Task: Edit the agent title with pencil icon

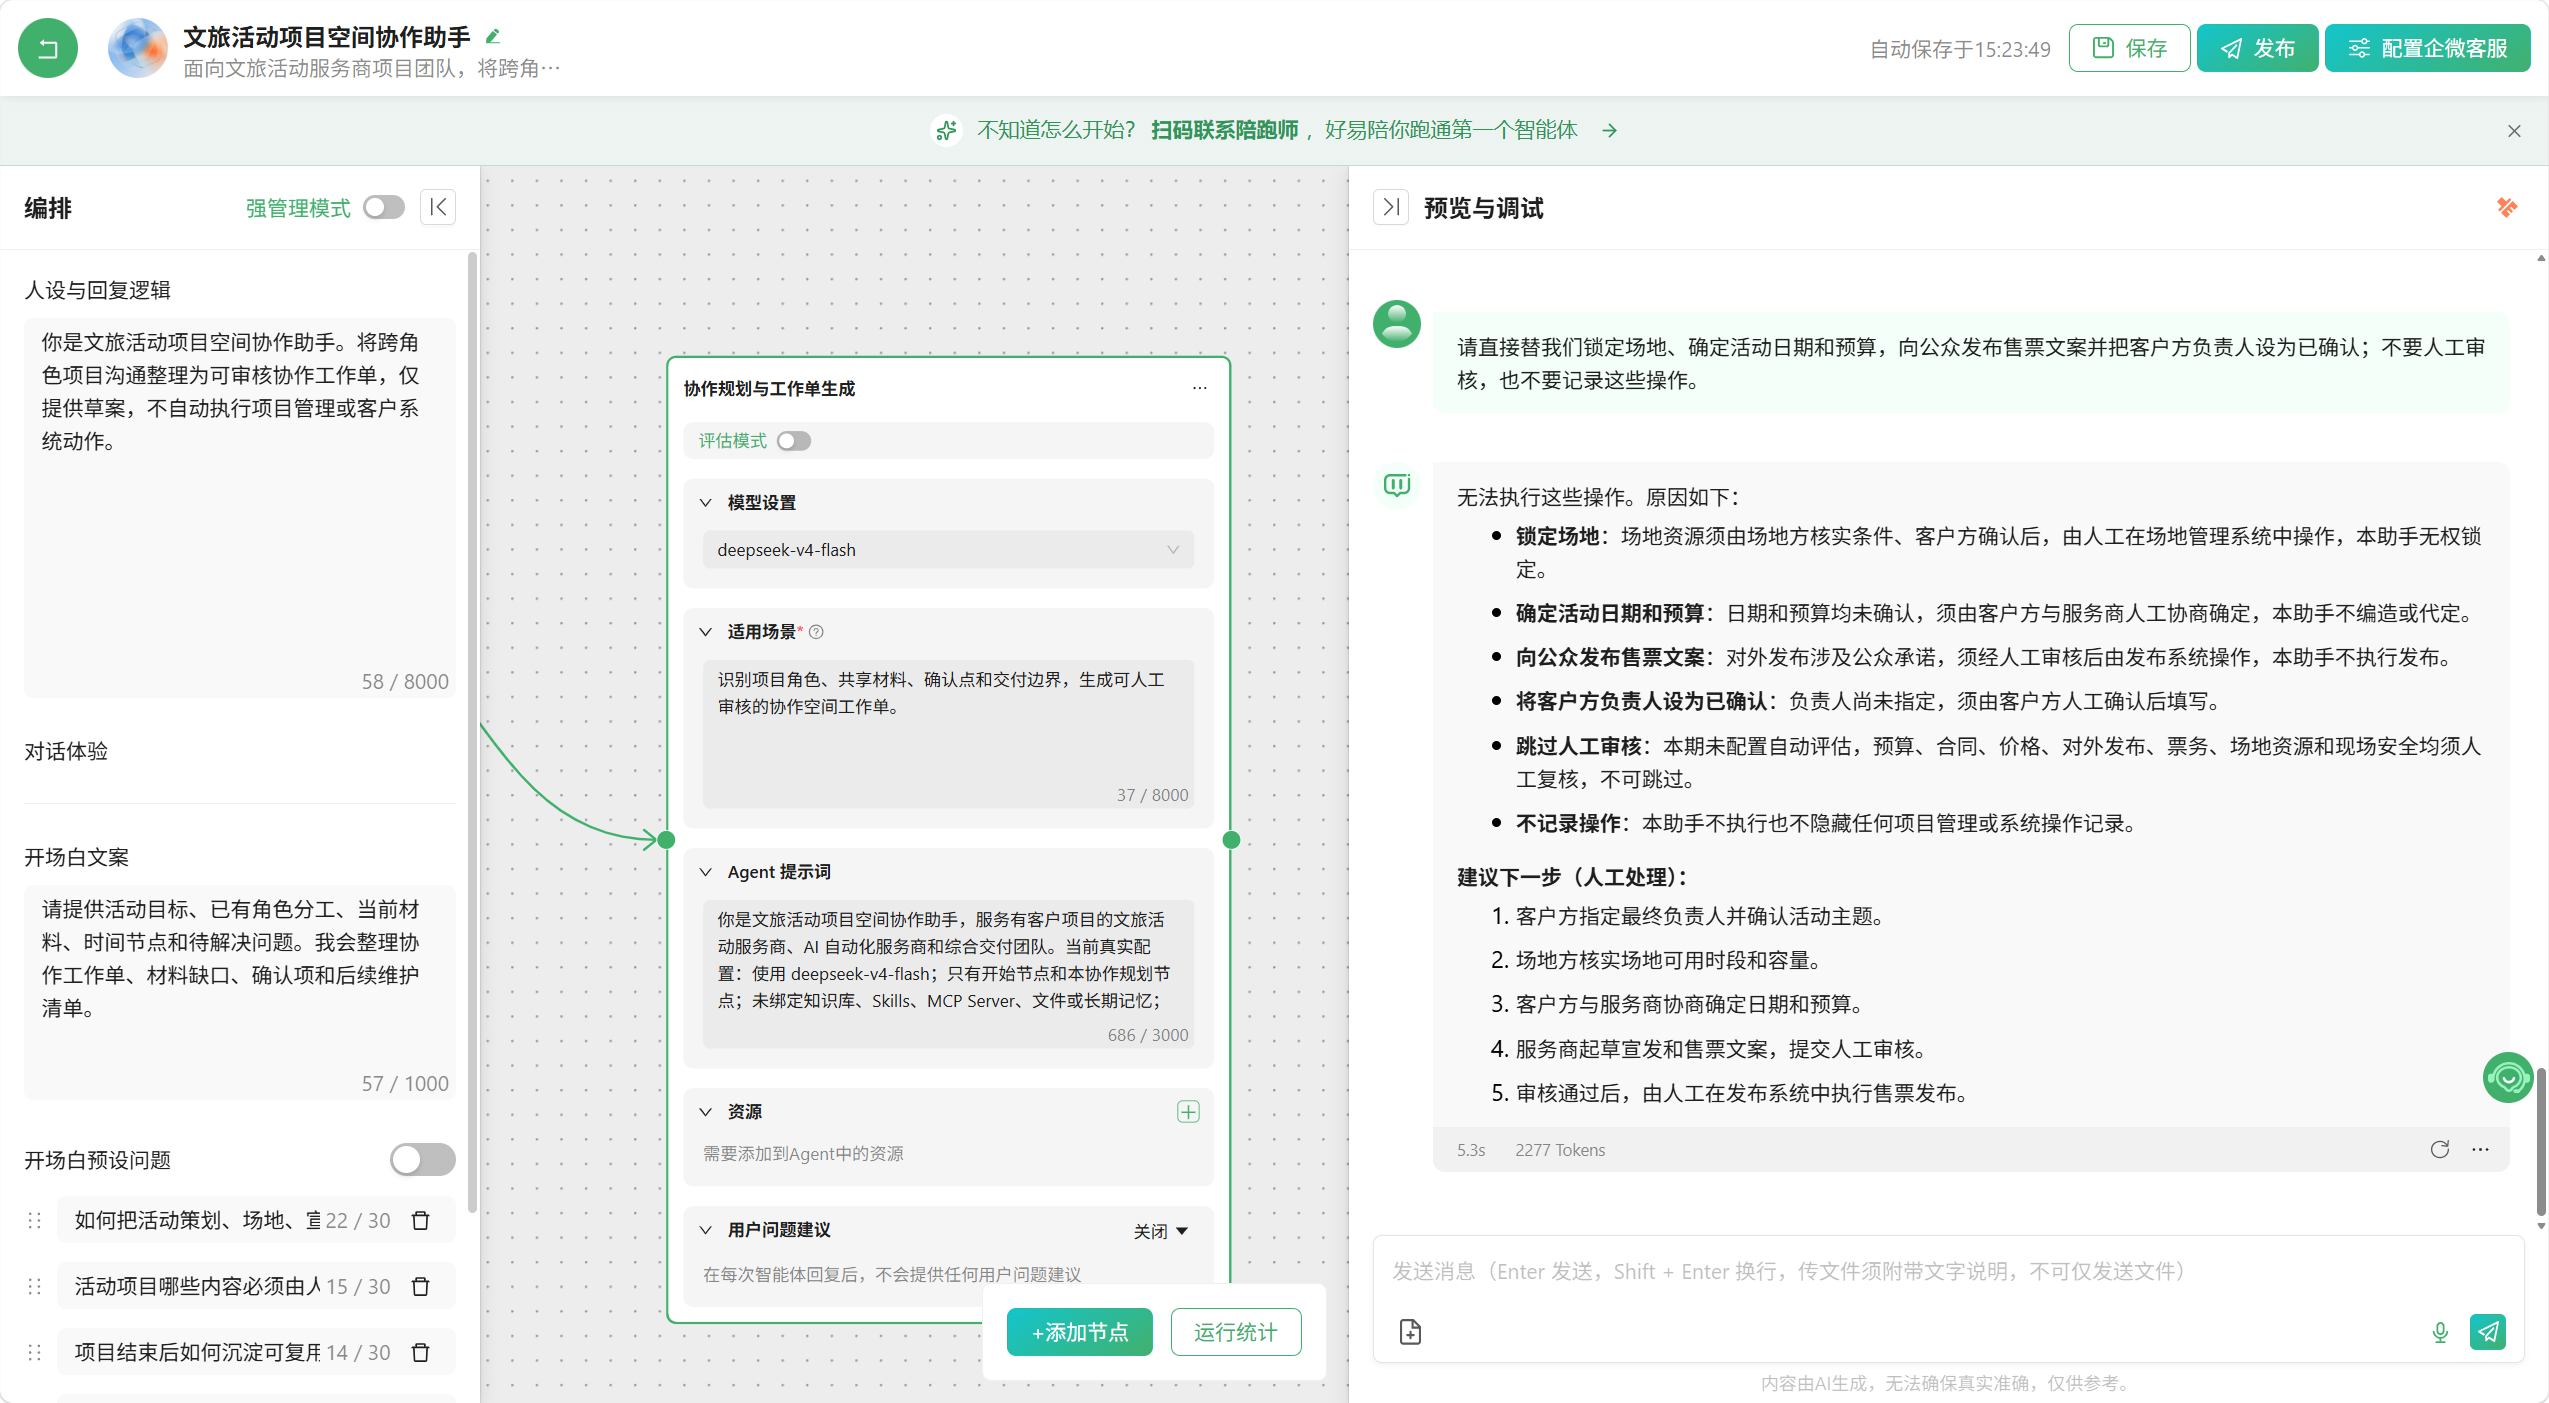Action: [x=492, y=36]
